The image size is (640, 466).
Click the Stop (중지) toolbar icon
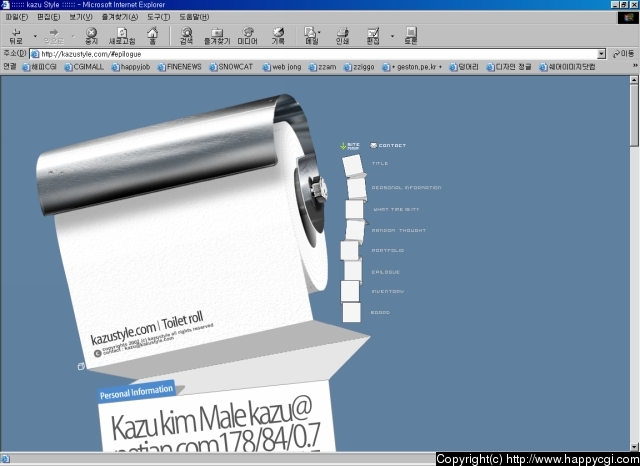[91, 36]
